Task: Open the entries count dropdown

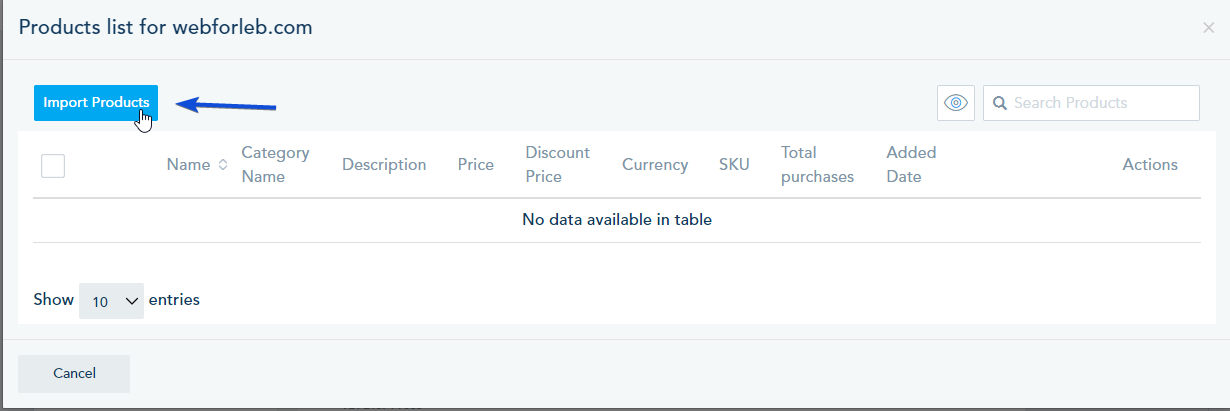Action: pyautogui.click(x=111, y=300)
